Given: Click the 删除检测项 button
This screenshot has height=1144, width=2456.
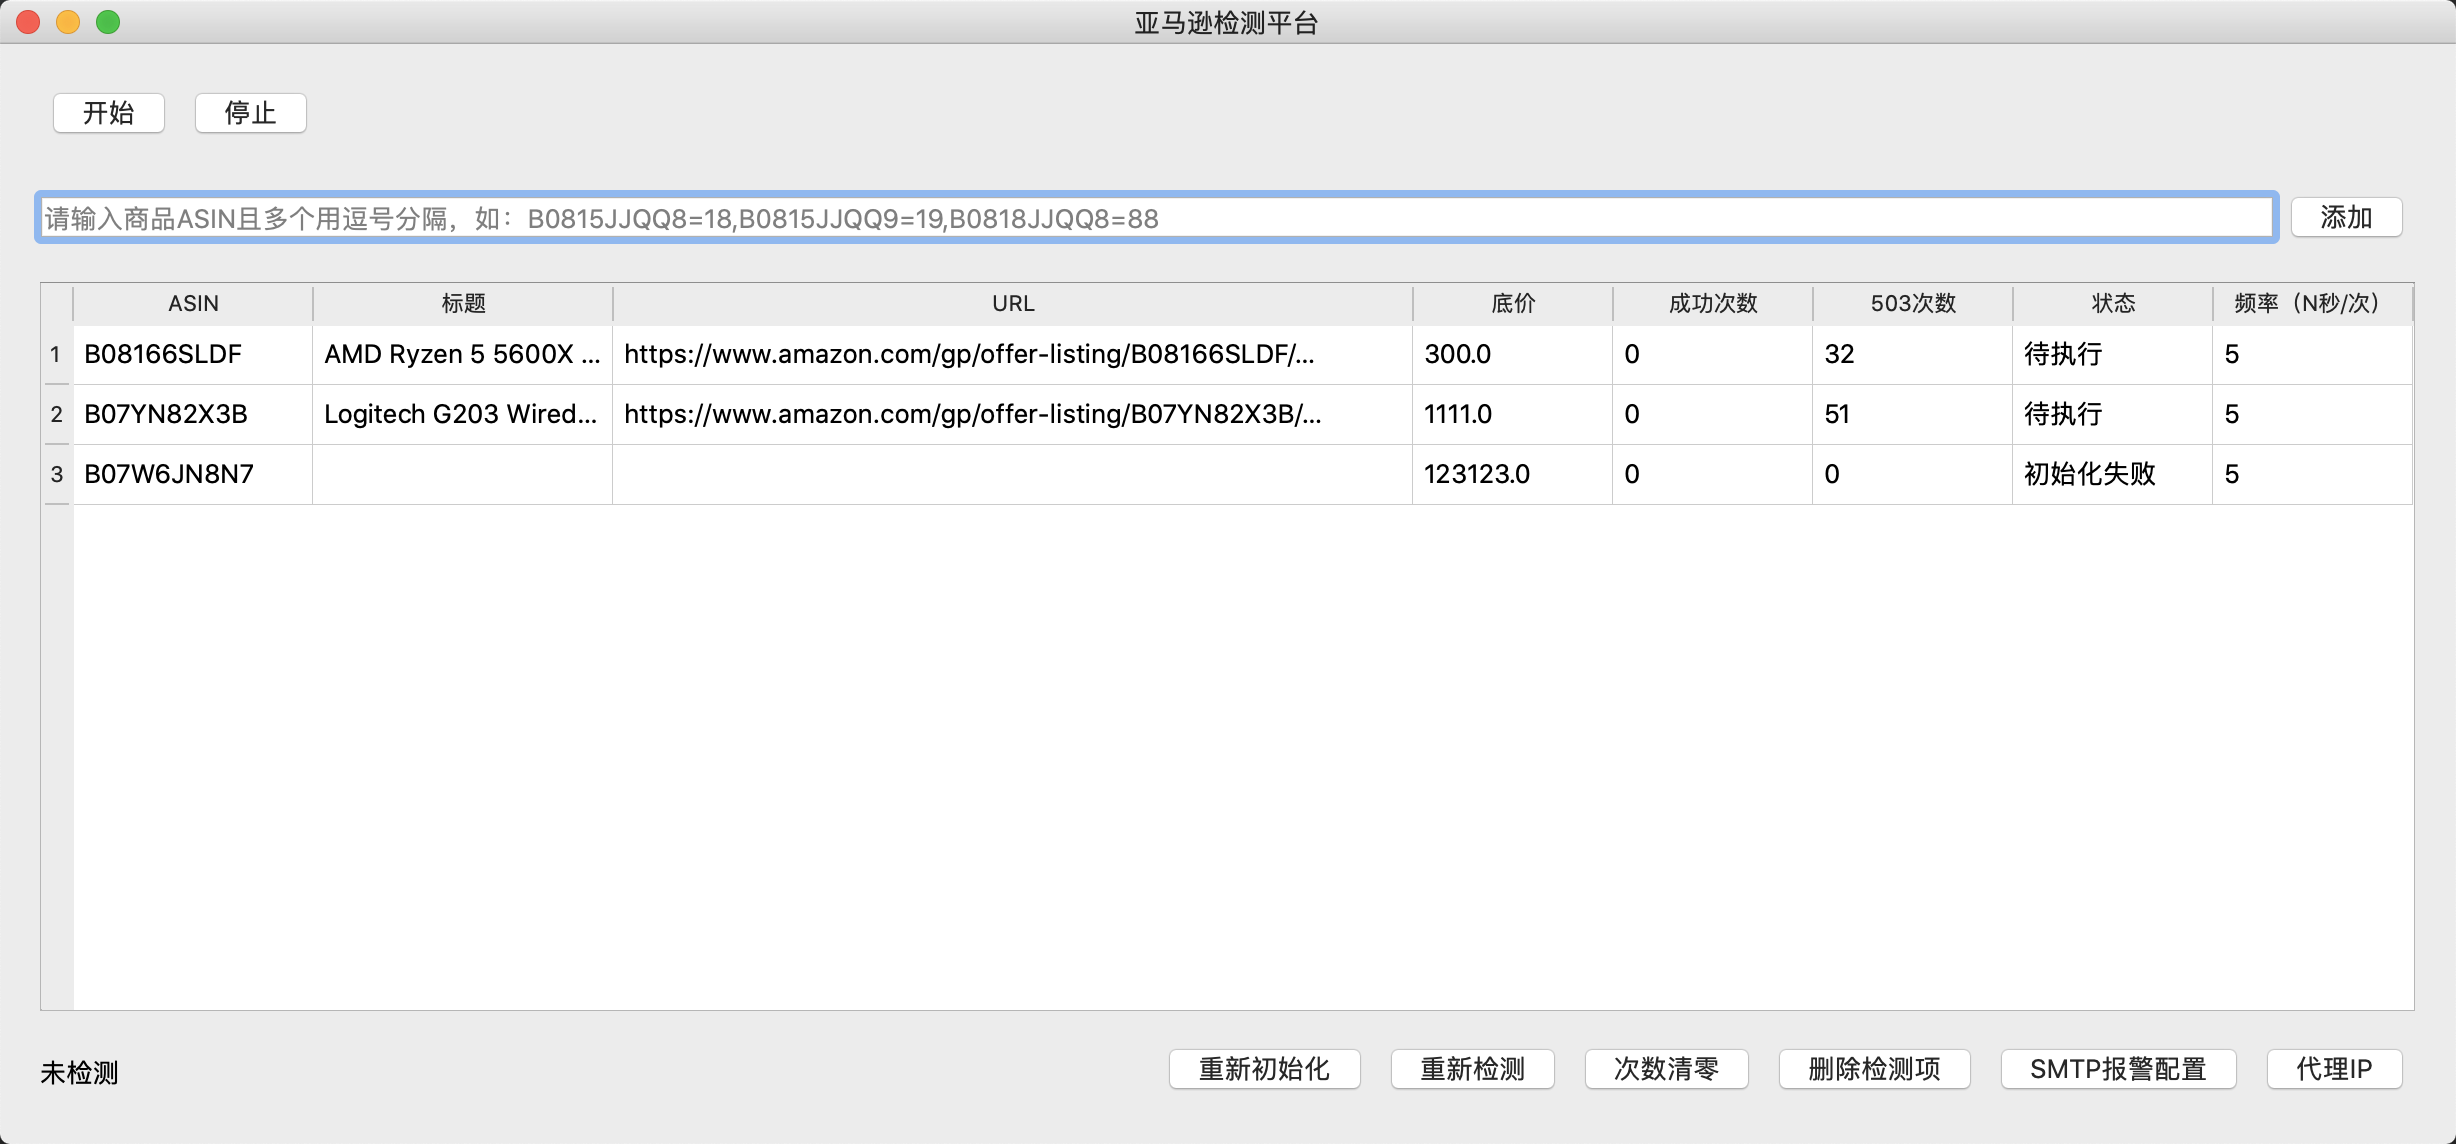Looking at the screenshot, I should tap(1874, 1069).
